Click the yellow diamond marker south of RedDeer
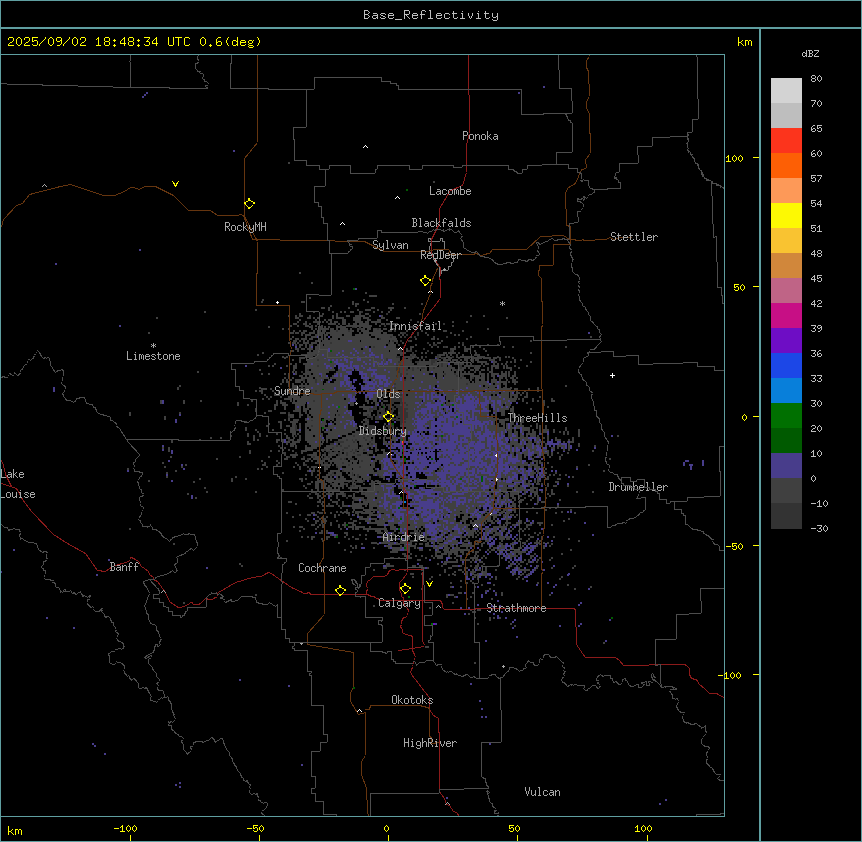This screenshot has width=862, height=842. click(426, 281)
